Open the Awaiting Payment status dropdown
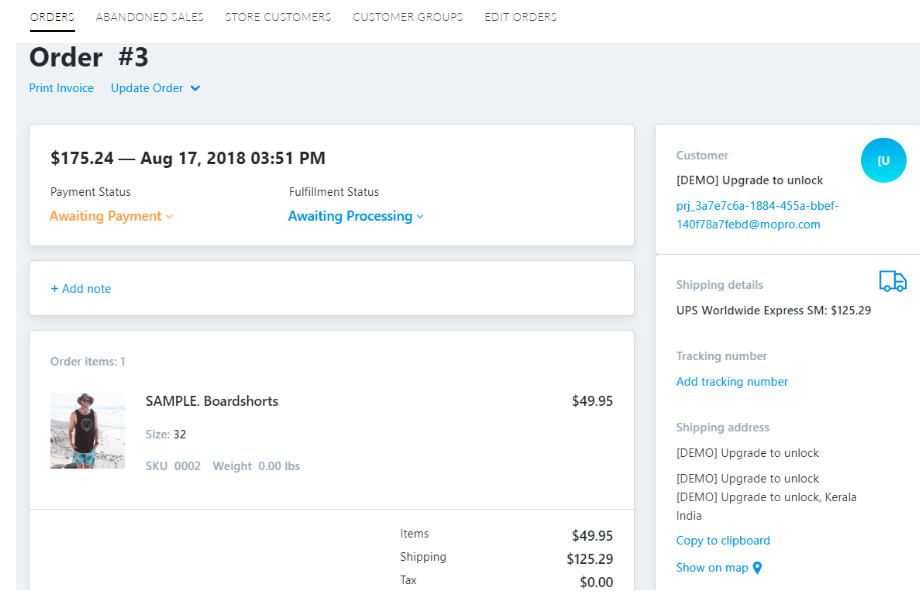Viewport: 920px width, 608px height. (x=111, y=216)
